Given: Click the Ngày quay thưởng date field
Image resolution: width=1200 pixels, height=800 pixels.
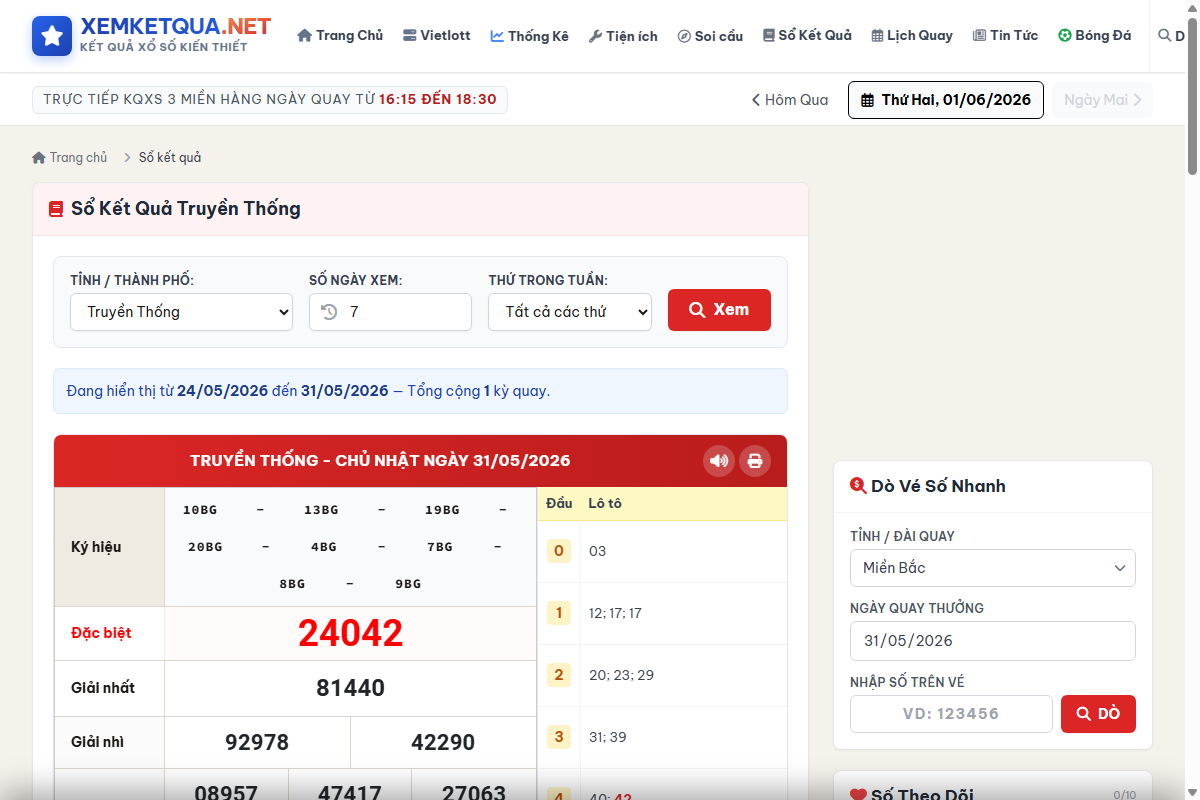Looking at the screenshot, I should click(x=993, y=641).
